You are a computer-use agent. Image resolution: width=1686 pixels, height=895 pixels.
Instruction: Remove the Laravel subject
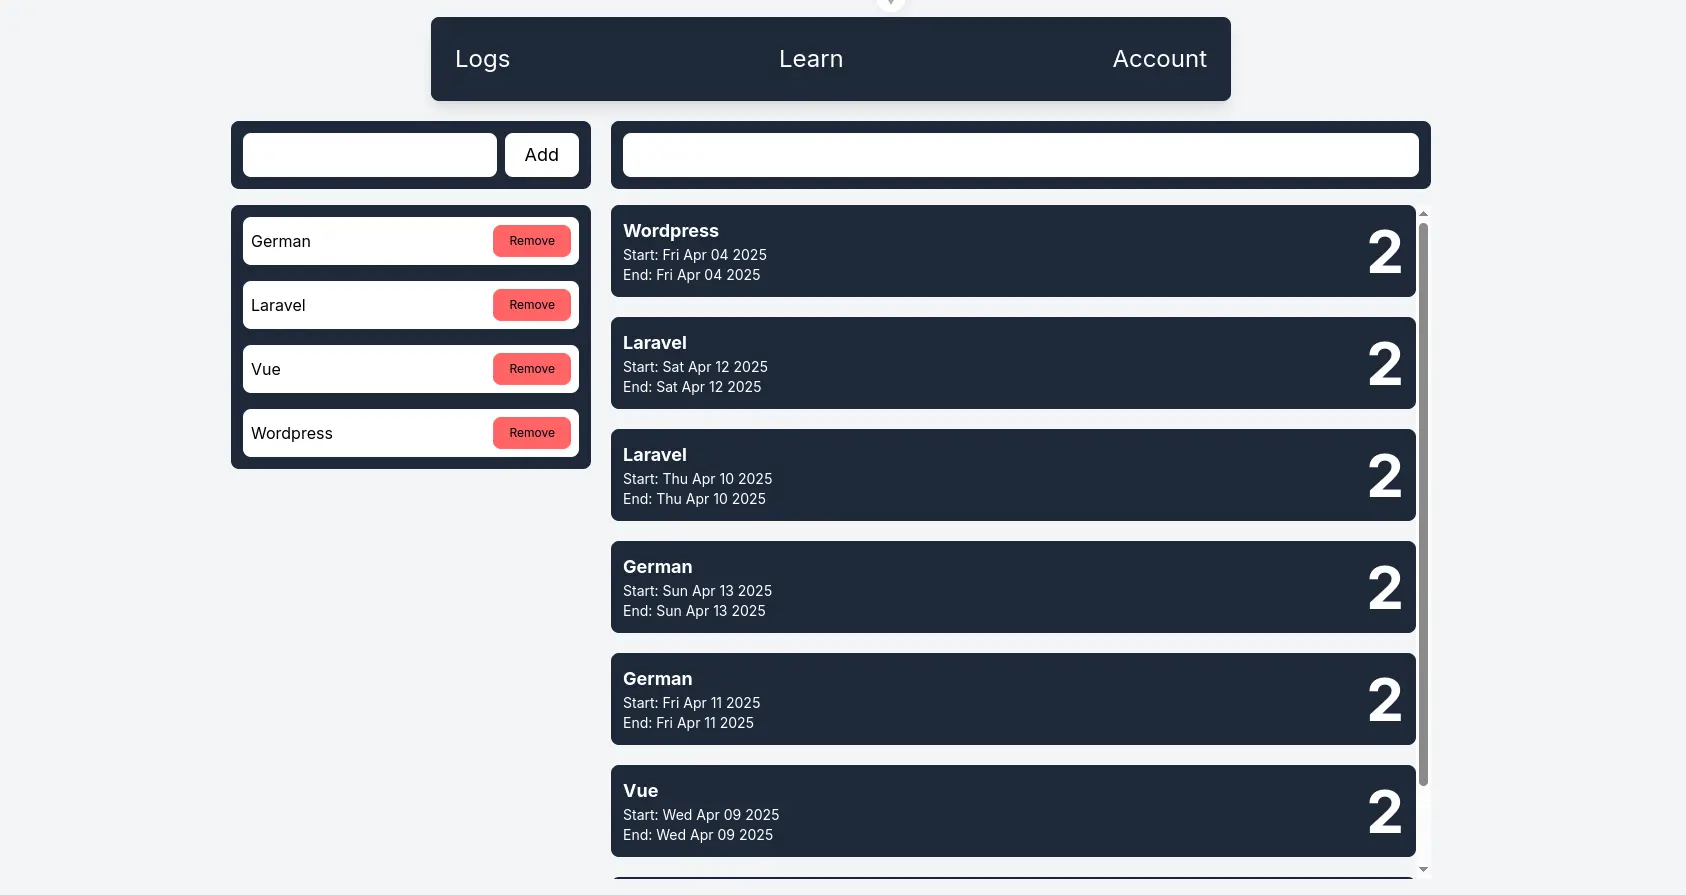point(532,305)
